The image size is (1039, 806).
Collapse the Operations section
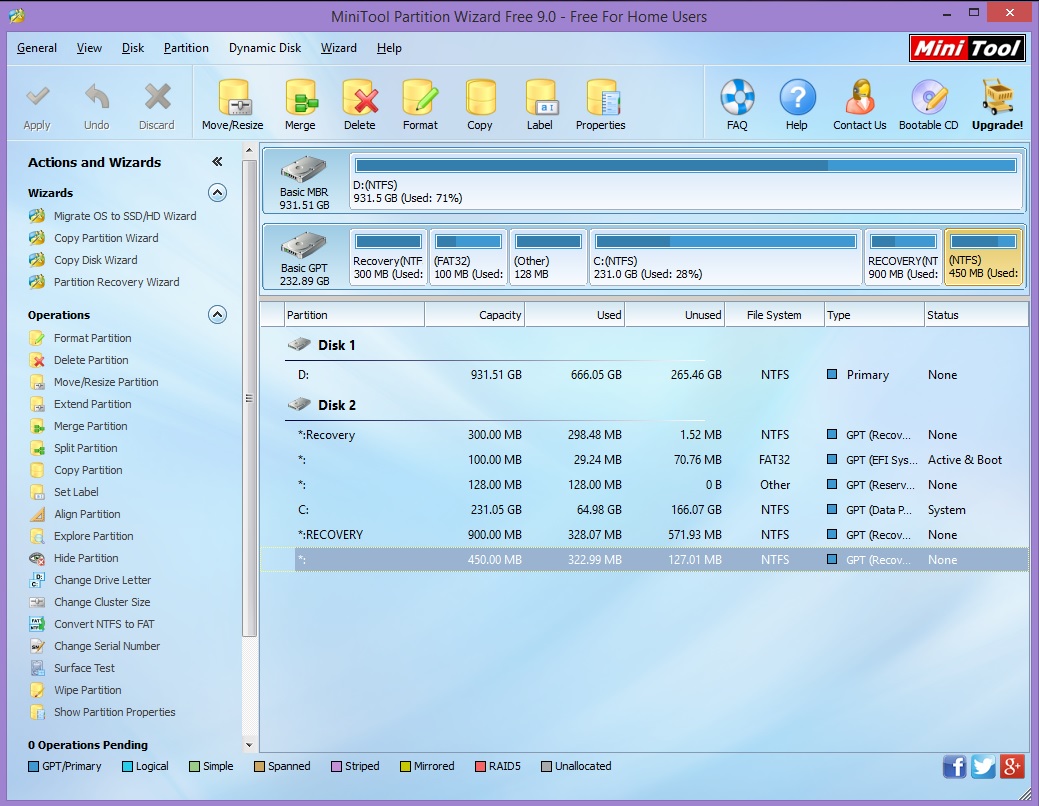(x=217, y=315)
